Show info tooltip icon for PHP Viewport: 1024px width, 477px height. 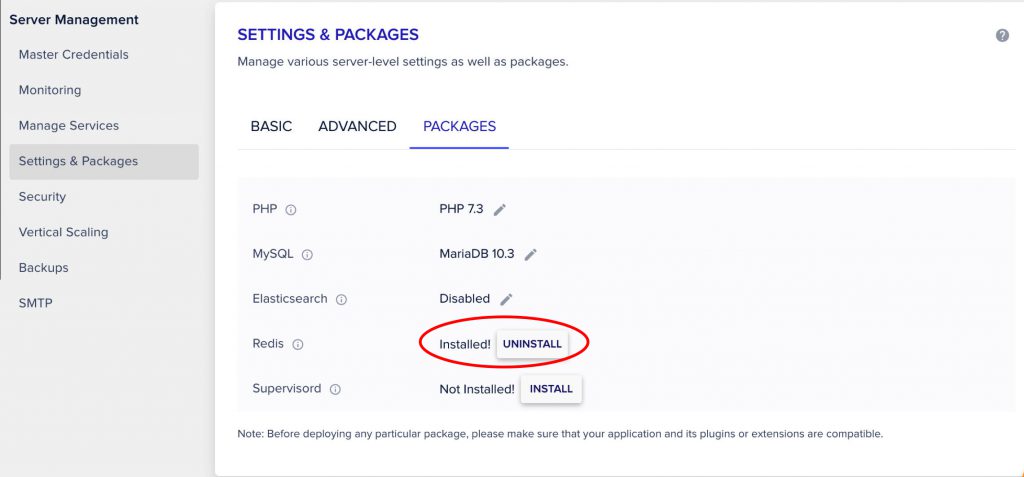[291, 210]
